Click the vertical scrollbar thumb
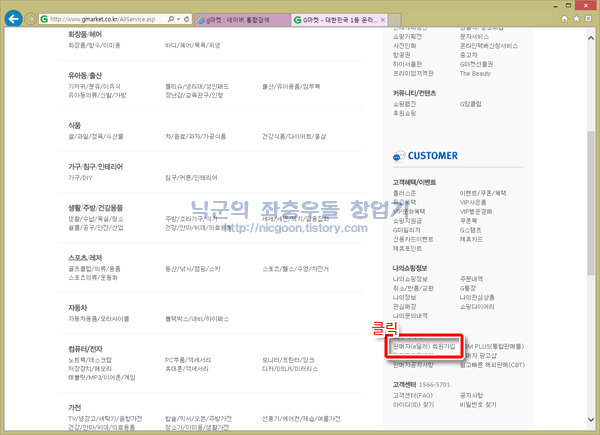The height and width of the screenshot is (435, 600). point(590,203)
